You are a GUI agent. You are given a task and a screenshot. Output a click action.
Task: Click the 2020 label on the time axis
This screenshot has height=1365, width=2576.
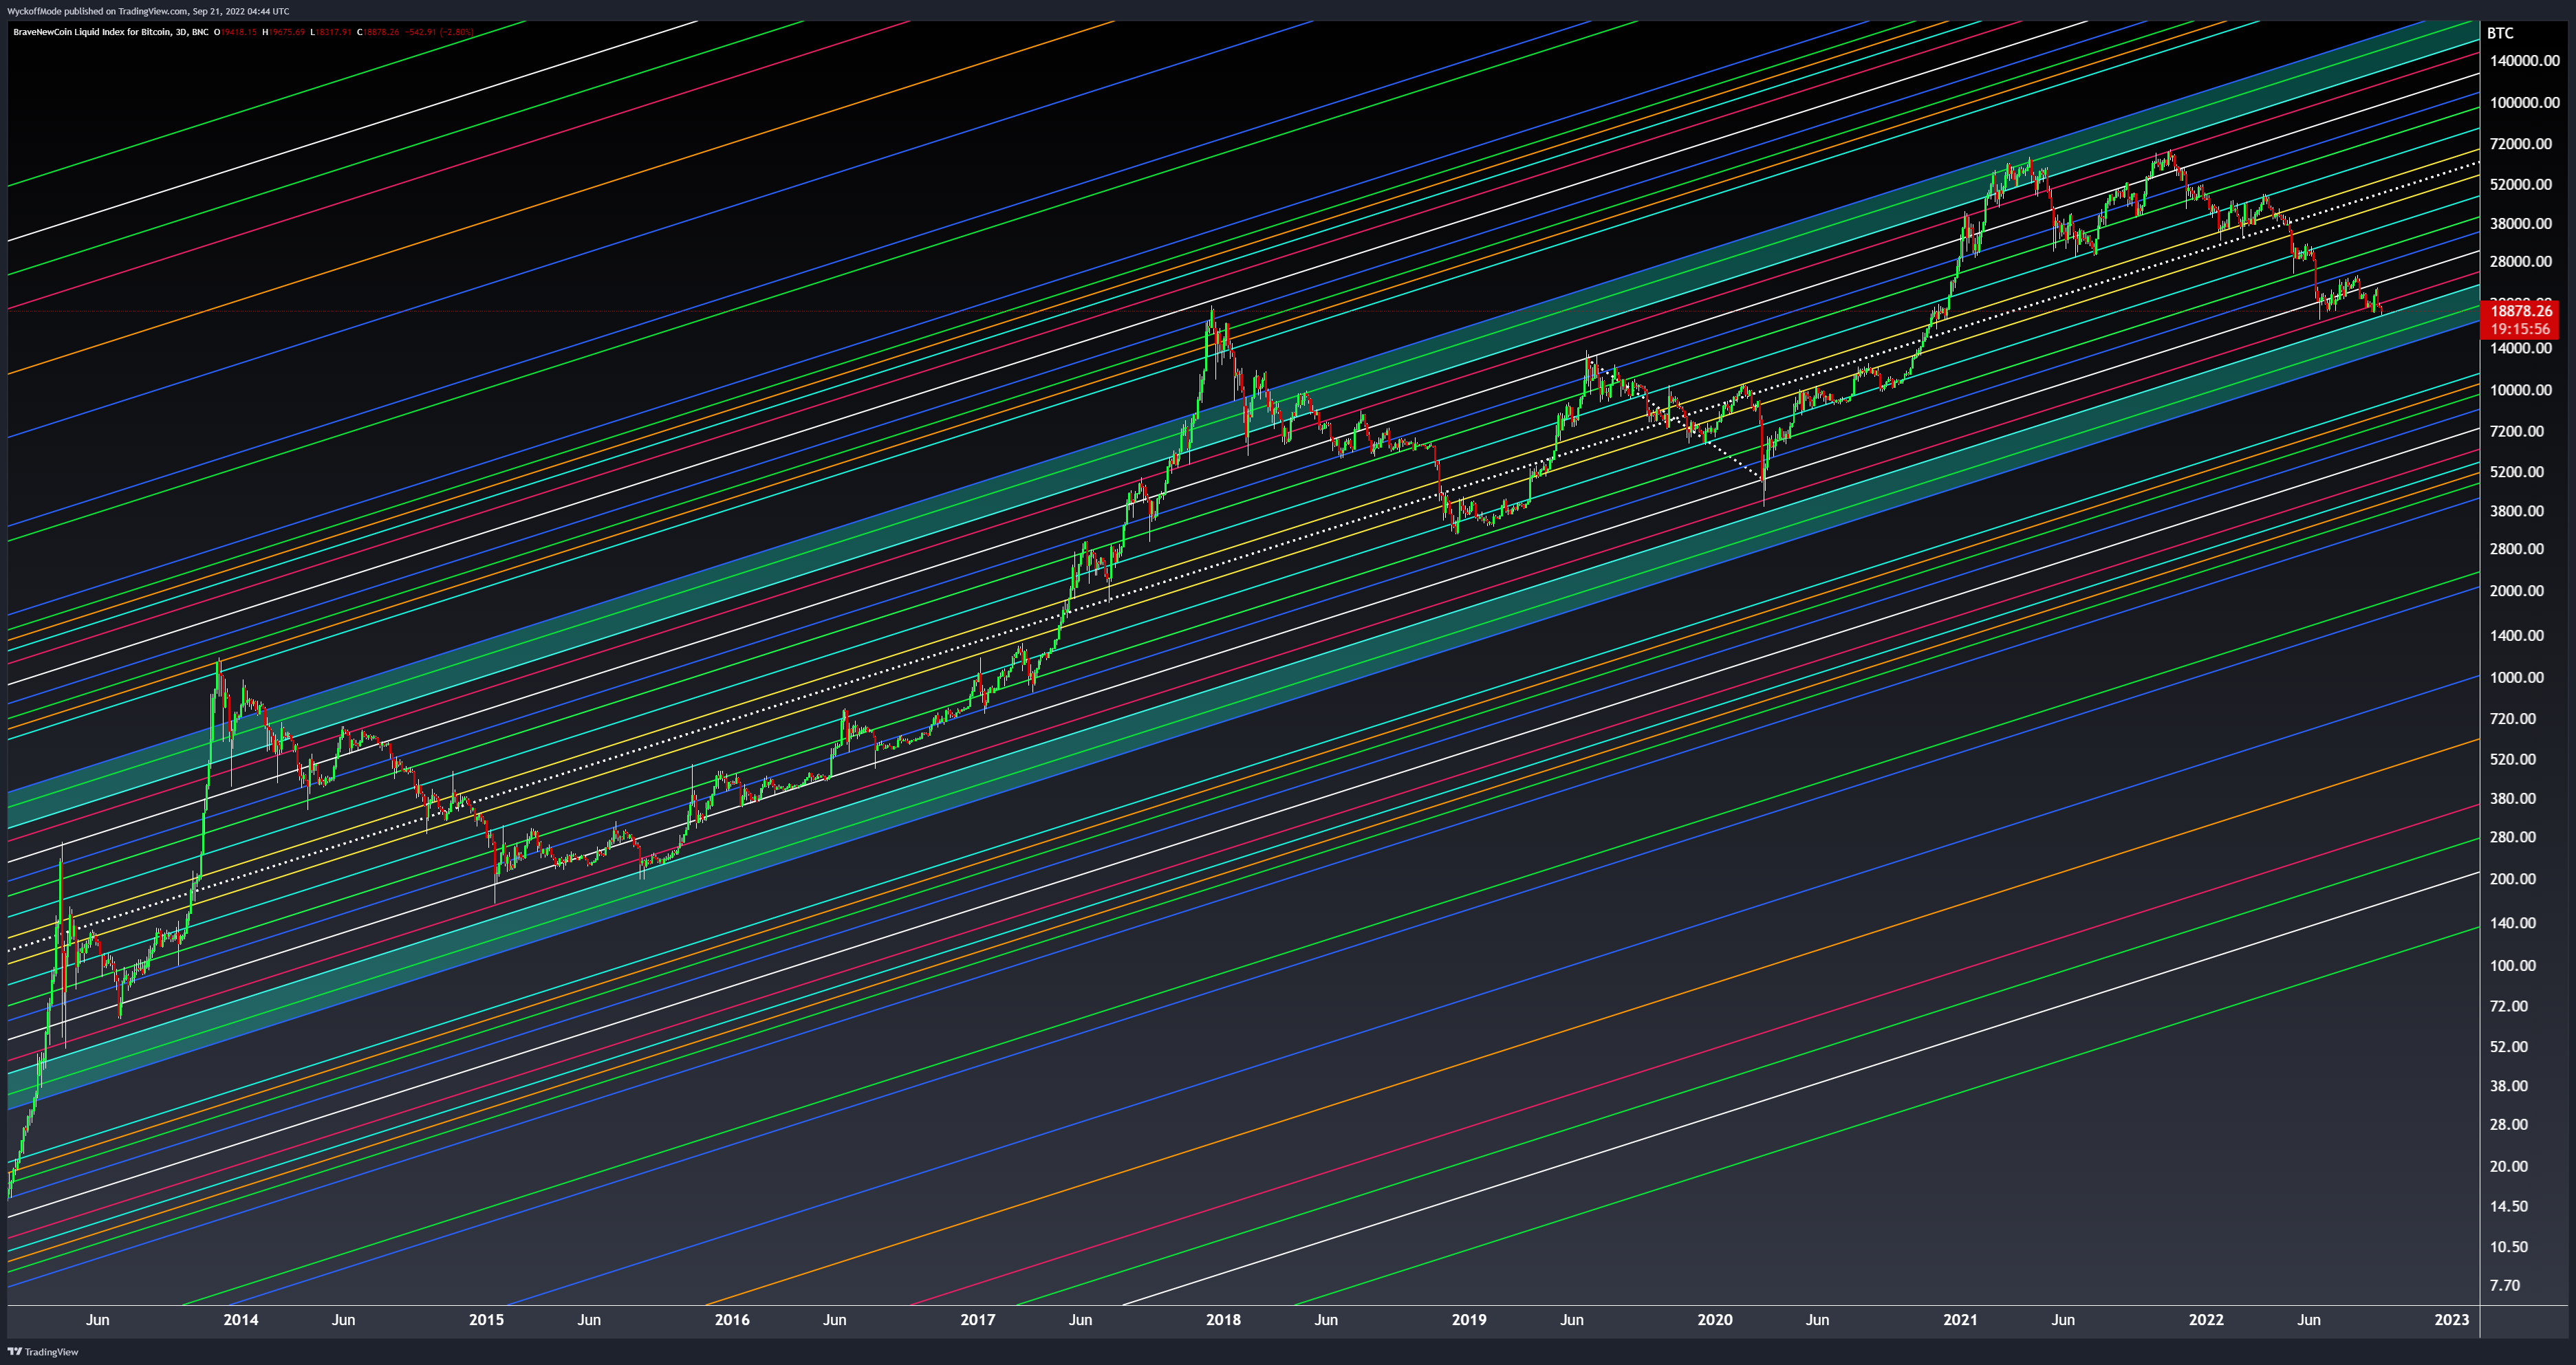tap(1715, 1319)
